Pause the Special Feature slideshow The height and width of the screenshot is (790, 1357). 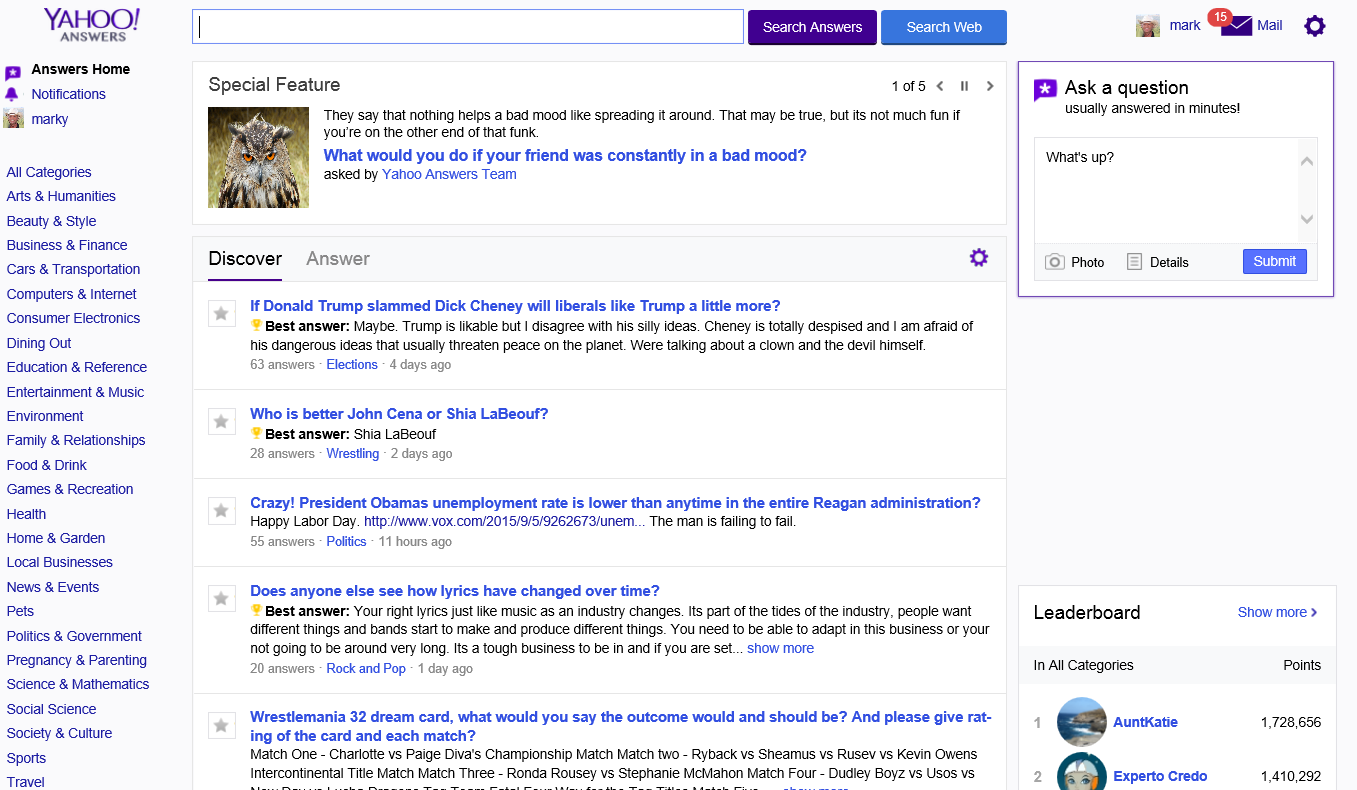point(965,86)
